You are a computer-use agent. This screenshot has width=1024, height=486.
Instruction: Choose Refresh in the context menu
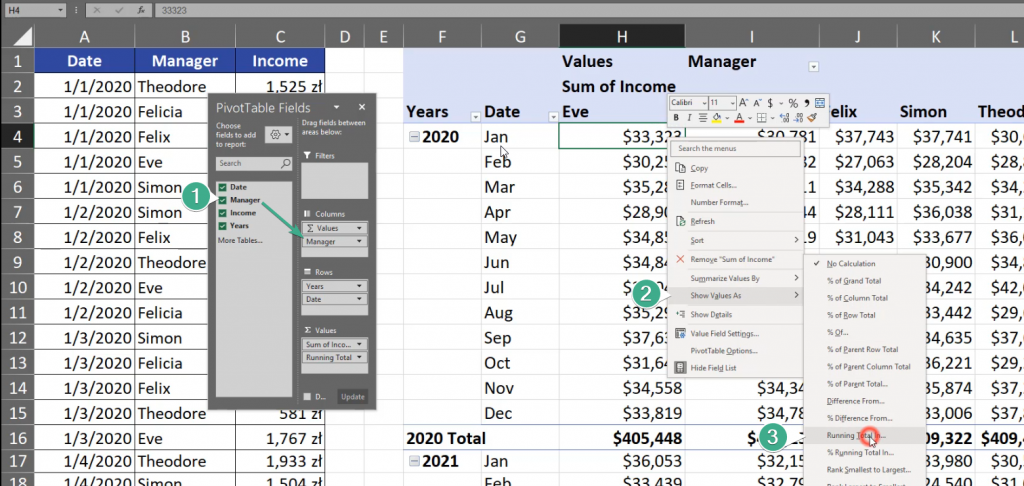coord(702,221)
